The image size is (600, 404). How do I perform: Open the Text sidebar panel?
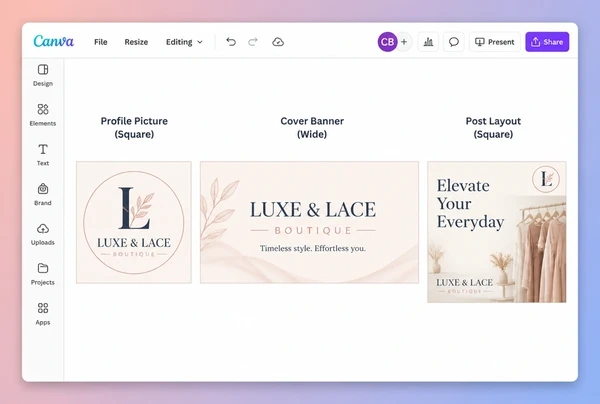[43, 155]
